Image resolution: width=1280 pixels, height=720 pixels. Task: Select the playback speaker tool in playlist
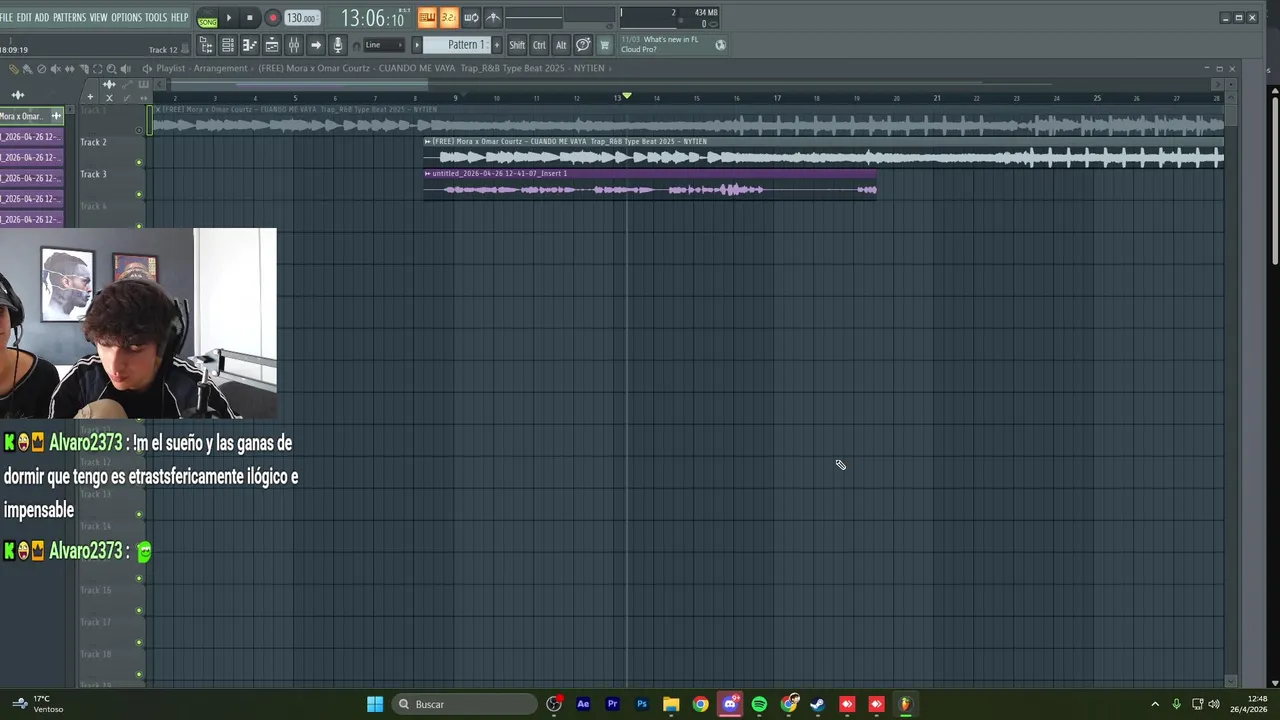[125, 69]
